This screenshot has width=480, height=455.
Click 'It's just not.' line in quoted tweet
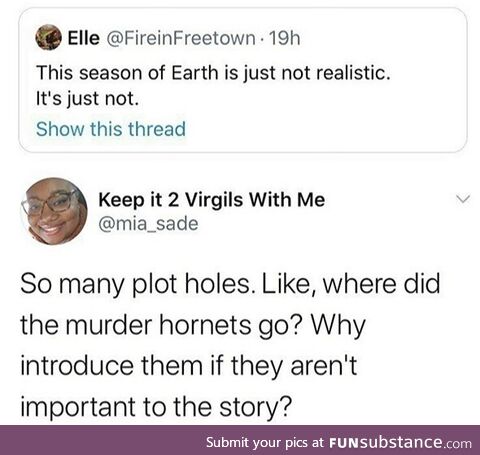[87, 99]
